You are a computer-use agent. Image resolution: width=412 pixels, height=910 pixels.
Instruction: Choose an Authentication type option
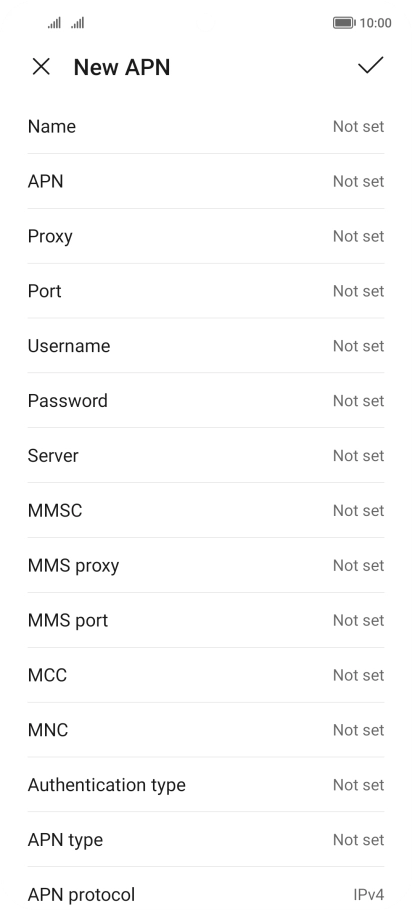[x=206, y=785]
